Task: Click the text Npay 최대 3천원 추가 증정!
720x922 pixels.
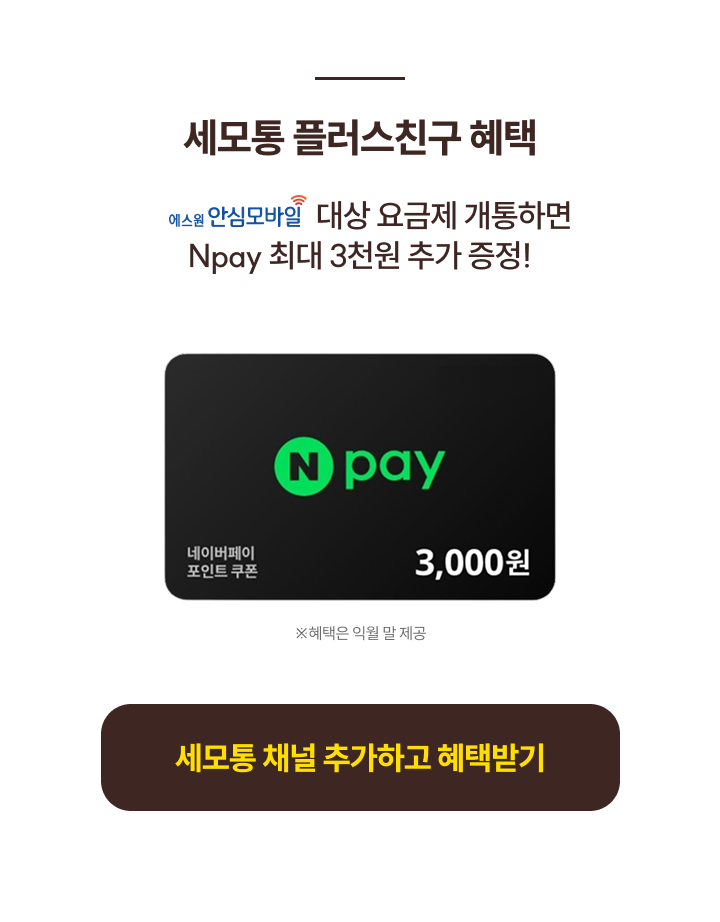Action: (x=359, y=256)
